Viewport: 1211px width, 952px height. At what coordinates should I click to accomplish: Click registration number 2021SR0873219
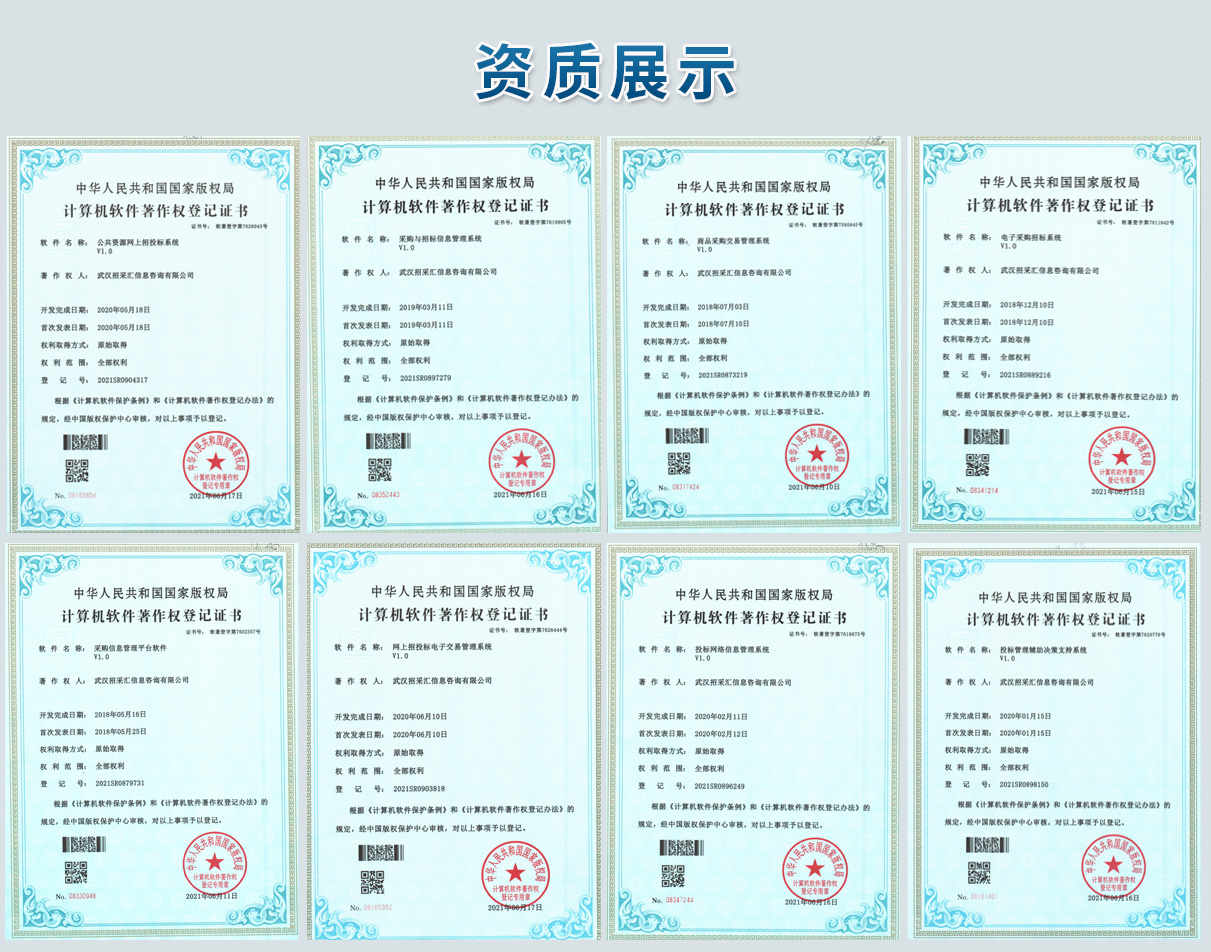723,375
